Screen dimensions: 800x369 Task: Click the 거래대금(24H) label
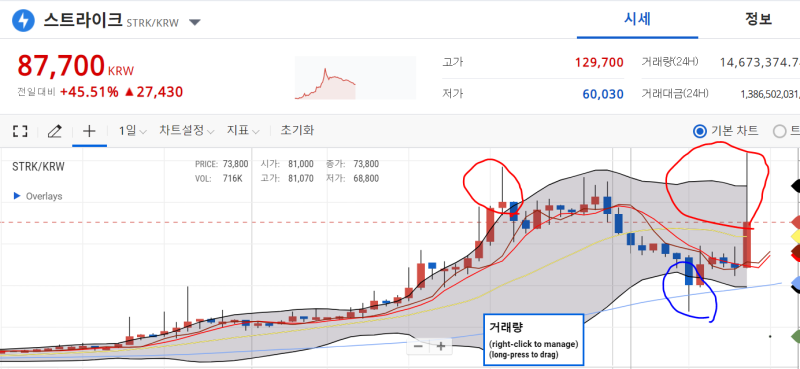[x=675, y=94]
